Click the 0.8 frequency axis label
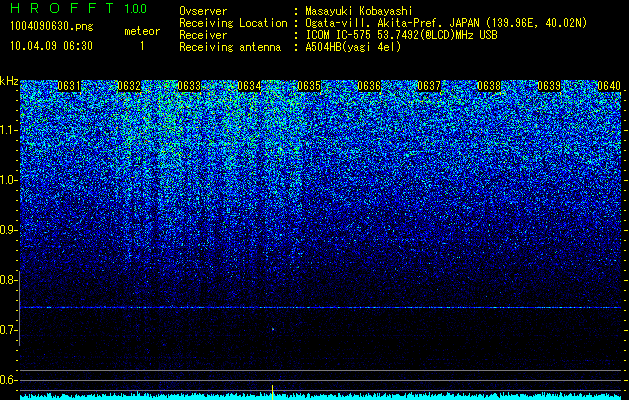The height and width of the screenshot is (400, 629). click(x=9, y=280)
